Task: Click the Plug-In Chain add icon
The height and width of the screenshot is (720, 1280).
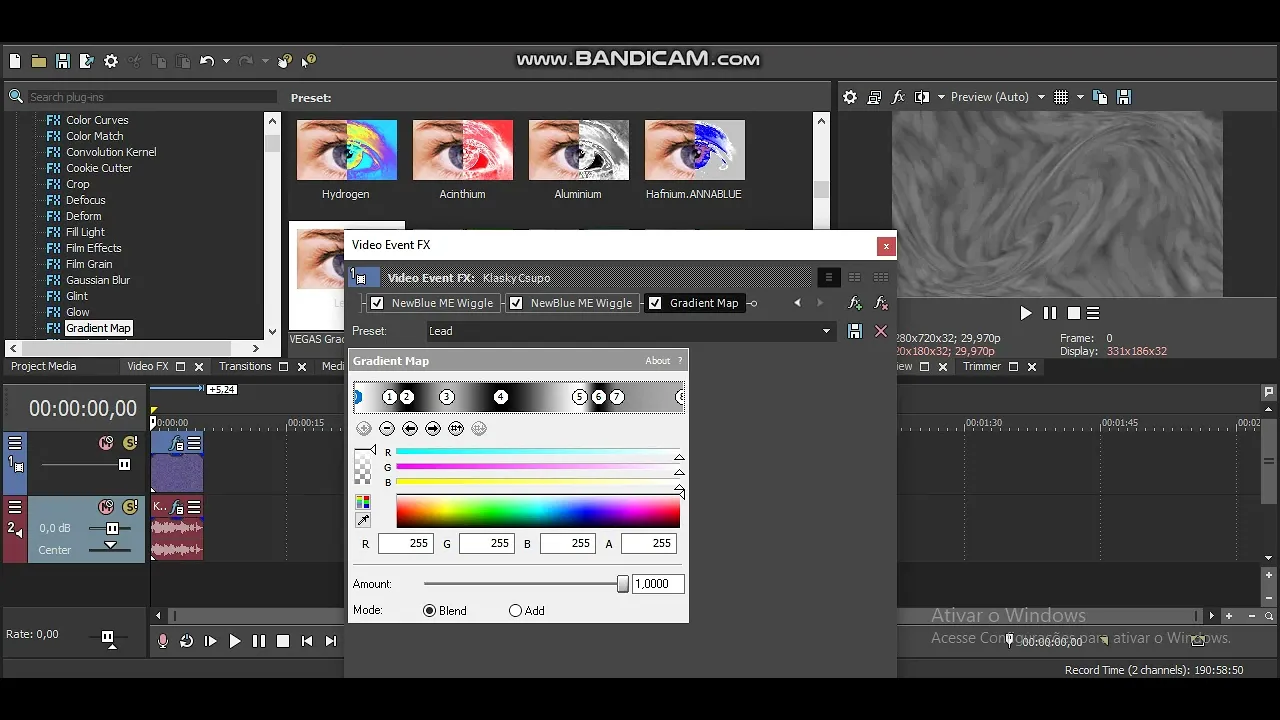Action: (x=855, y=303)
